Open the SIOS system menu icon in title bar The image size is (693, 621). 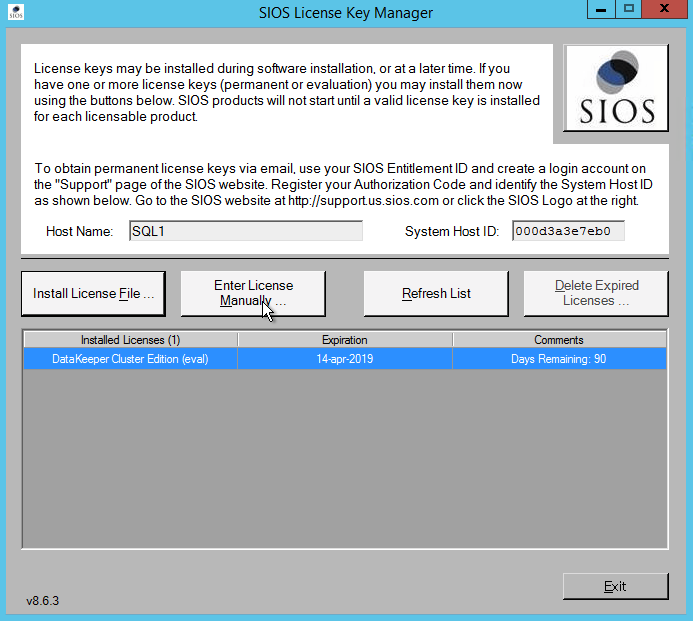(x=15, y=12)
